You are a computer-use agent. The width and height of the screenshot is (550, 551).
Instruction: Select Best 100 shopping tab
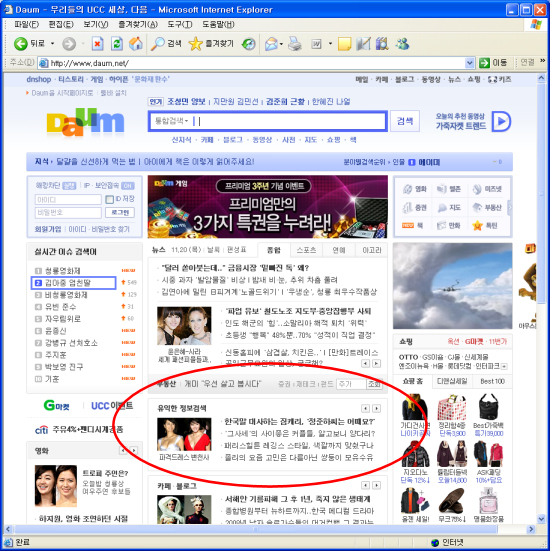(x=492, y=381)
